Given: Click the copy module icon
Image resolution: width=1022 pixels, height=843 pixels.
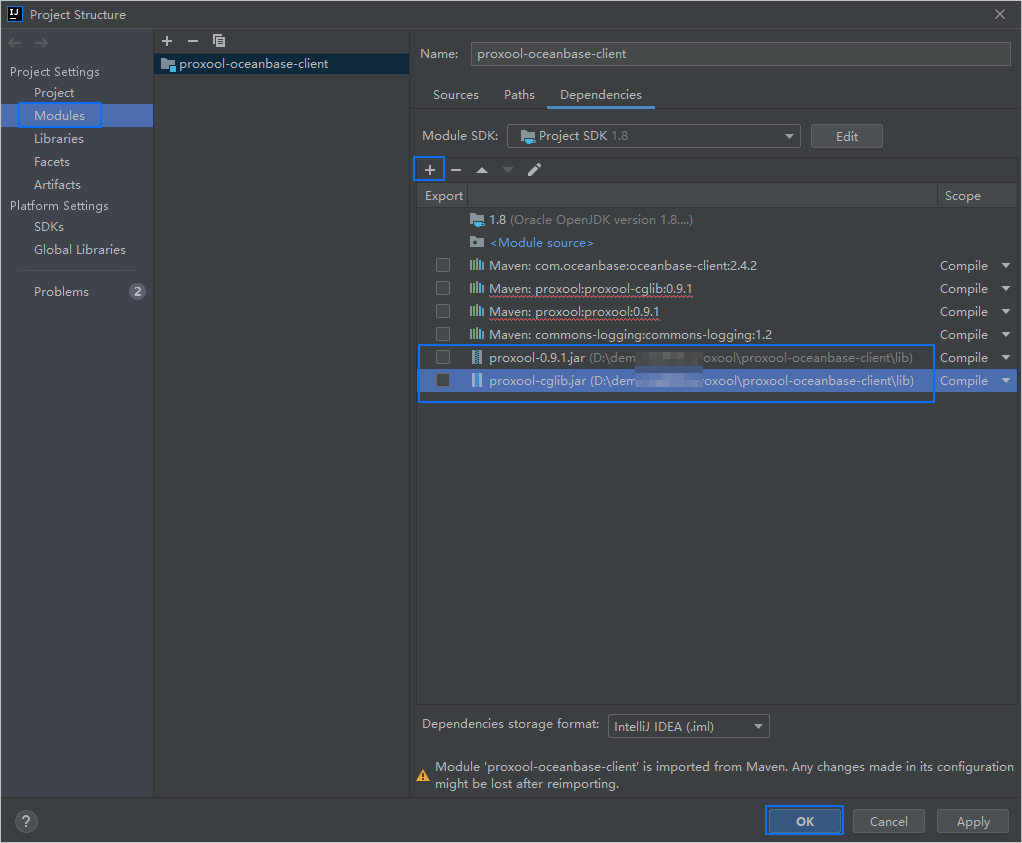Looking at the screenshot, I should [219, 41].
